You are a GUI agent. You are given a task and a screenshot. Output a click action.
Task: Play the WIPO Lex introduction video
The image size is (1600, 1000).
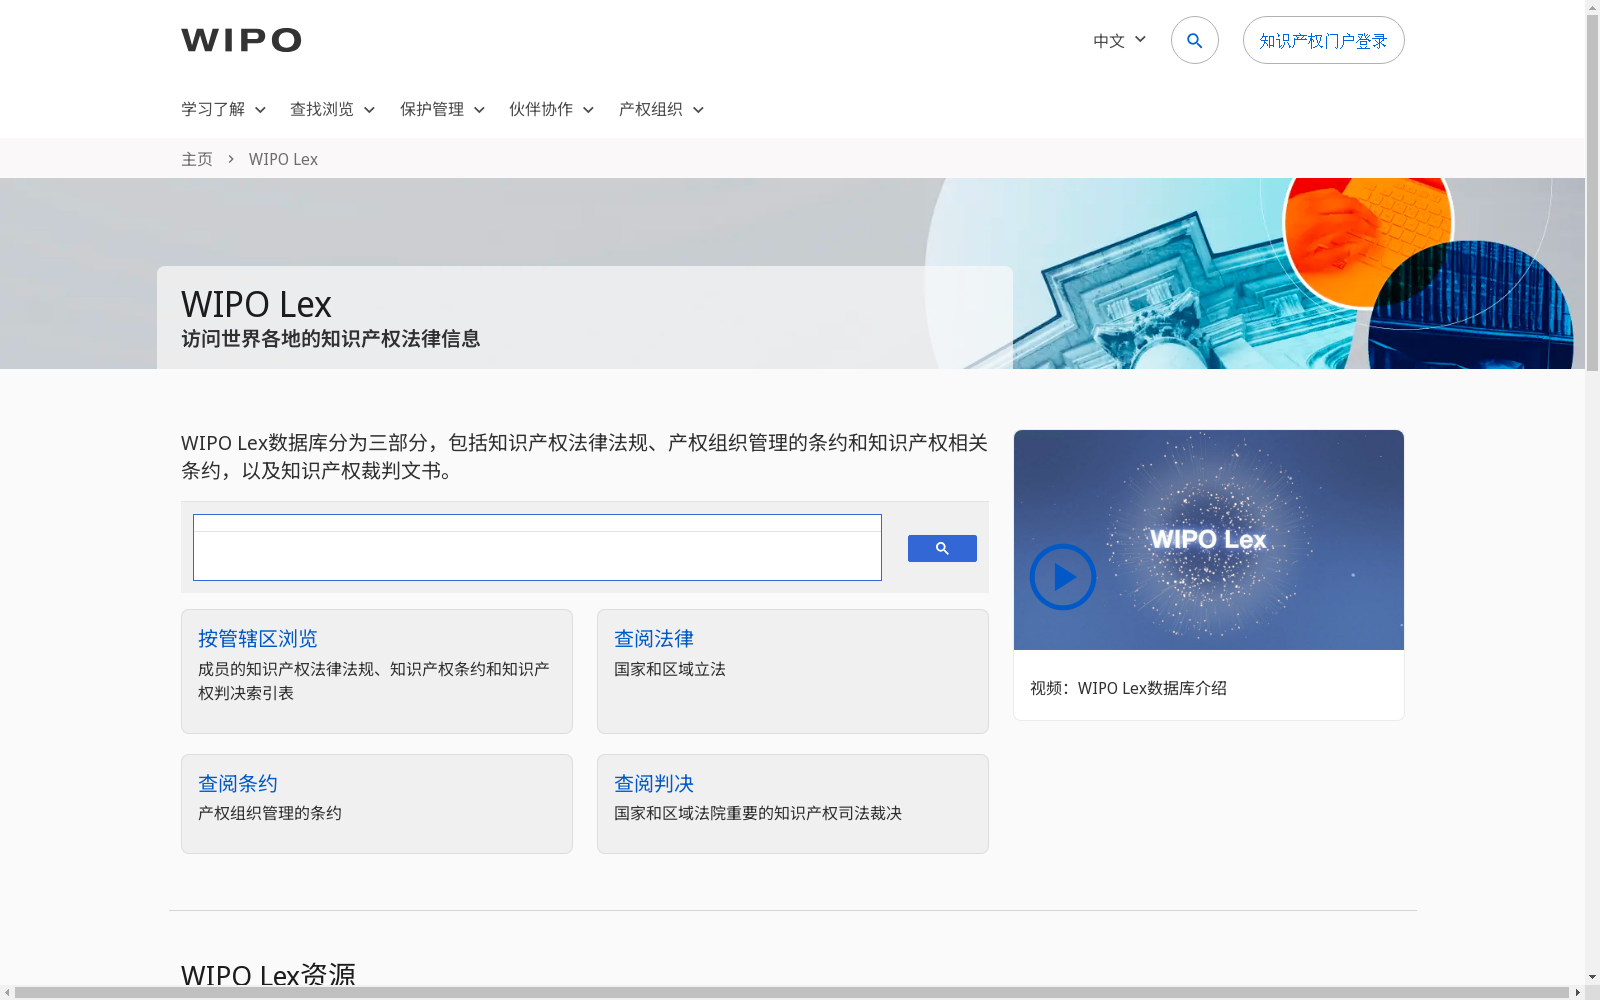(x=1063, y=577)
